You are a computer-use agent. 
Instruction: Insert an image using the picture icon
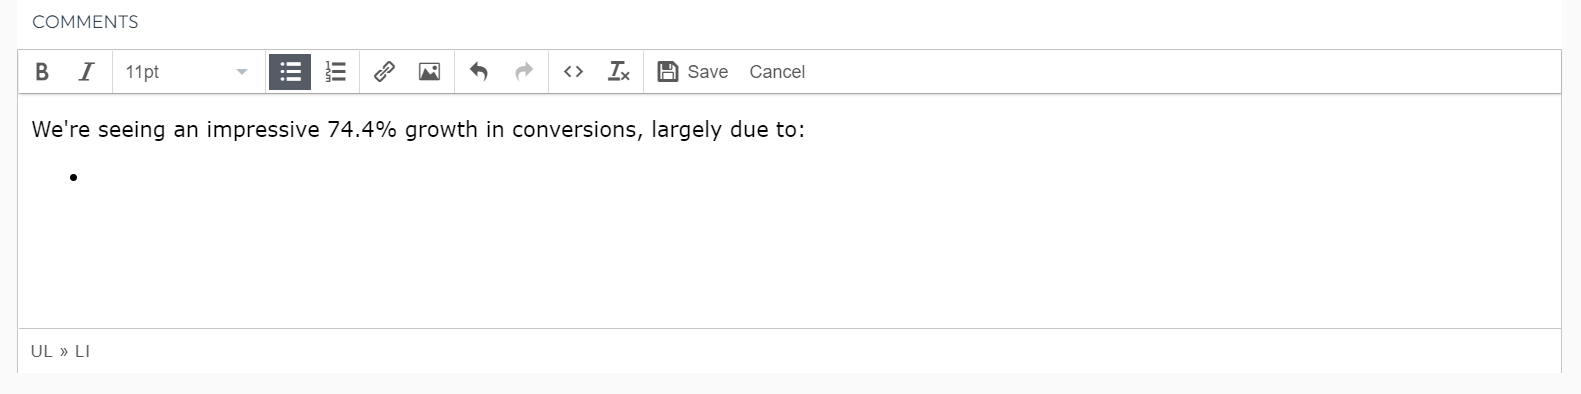pos(429,72)
